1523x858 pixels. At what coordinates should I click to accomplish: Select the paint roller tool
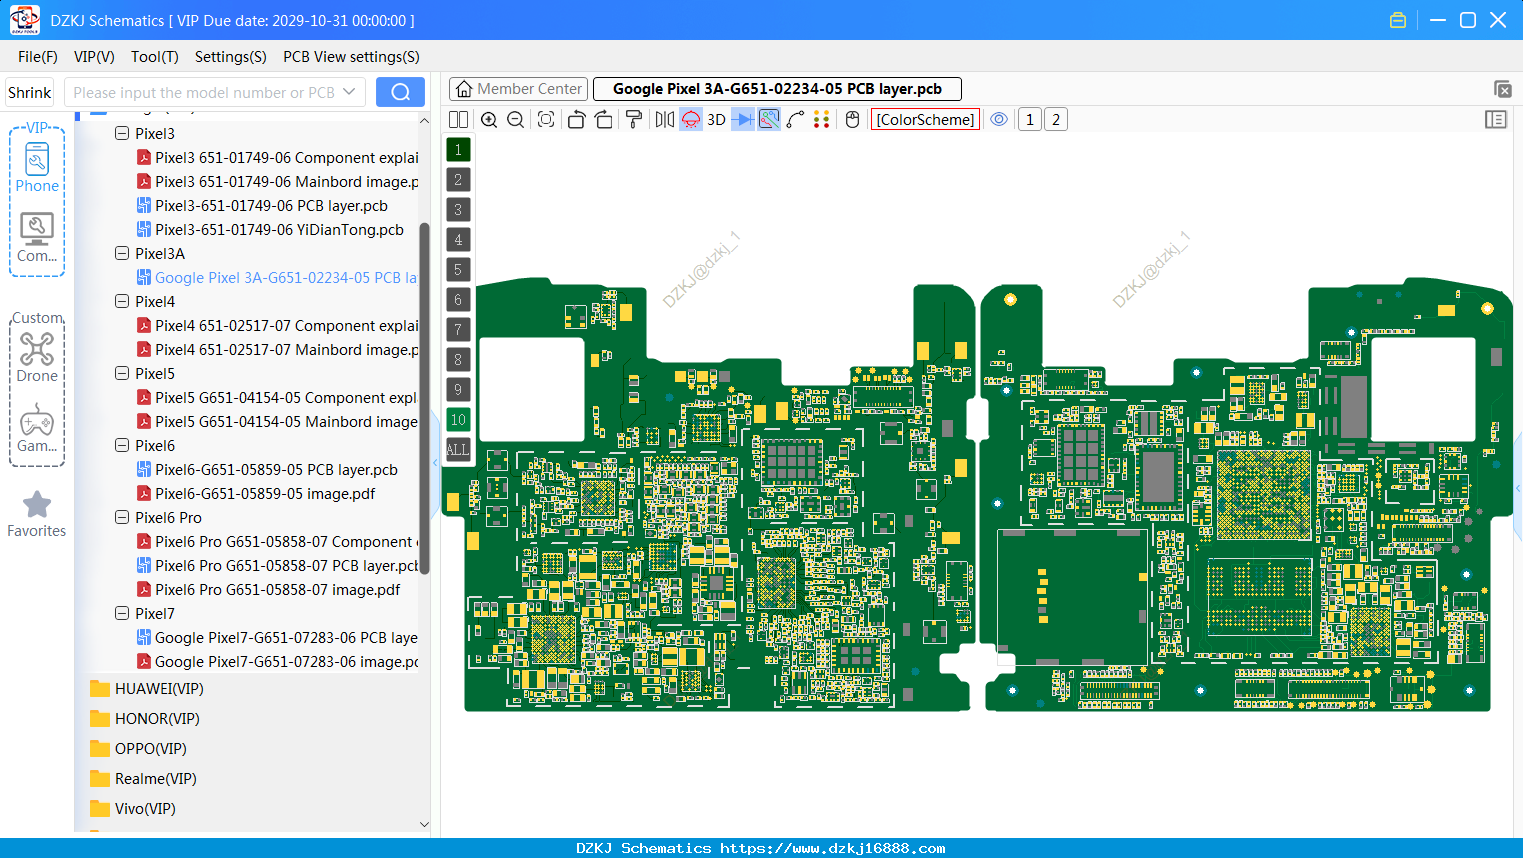pyautogui.click(x=634, y=119)
